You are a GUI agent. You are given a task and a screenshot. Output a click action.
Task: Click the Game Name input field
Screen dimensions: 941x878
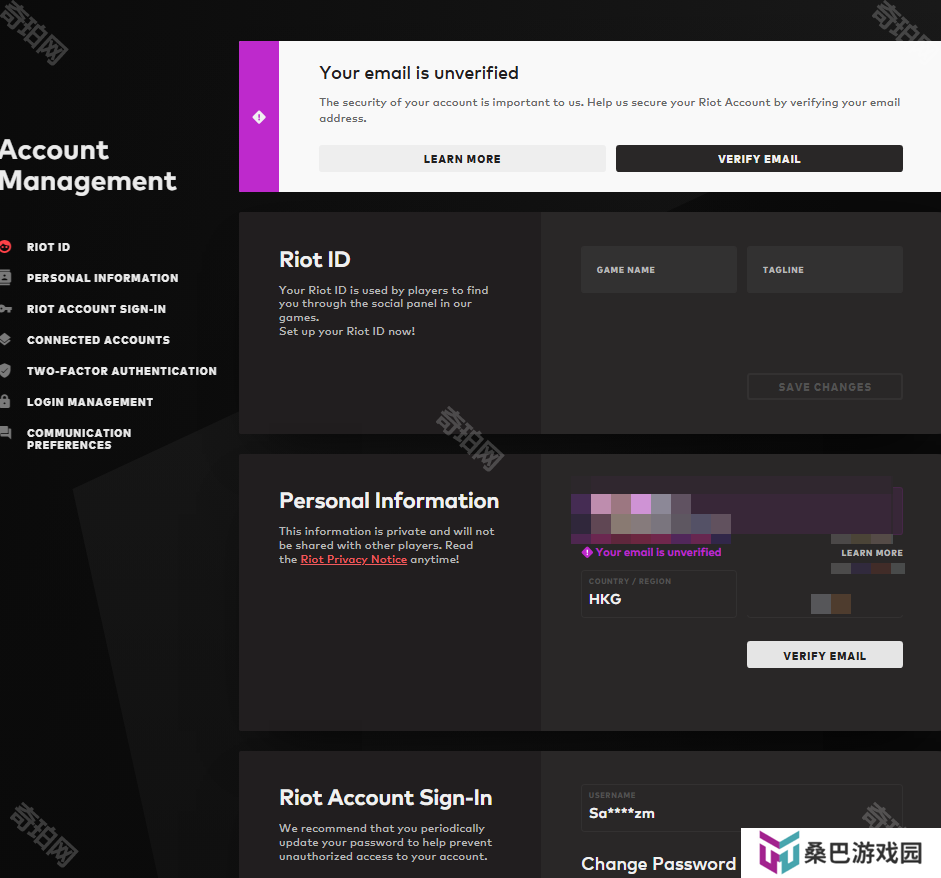tap(658, 270)
